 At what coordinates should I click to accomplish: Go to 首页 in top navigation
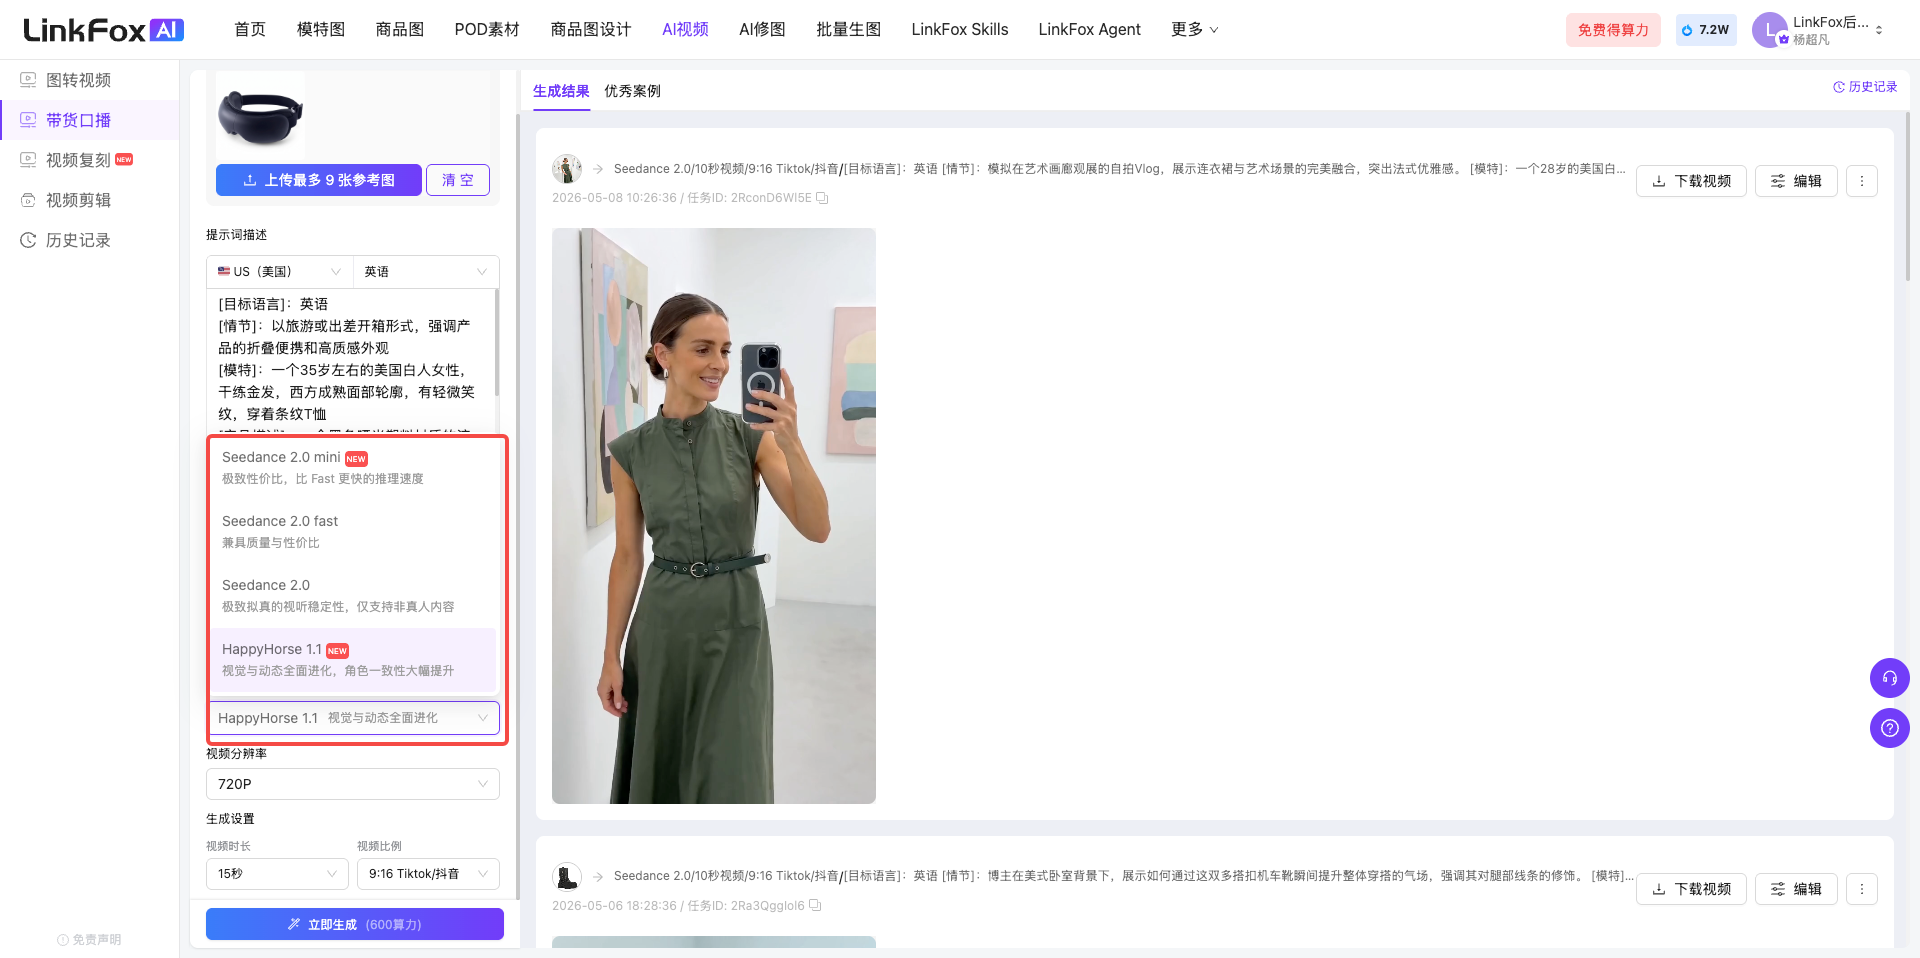coord(250,30)
